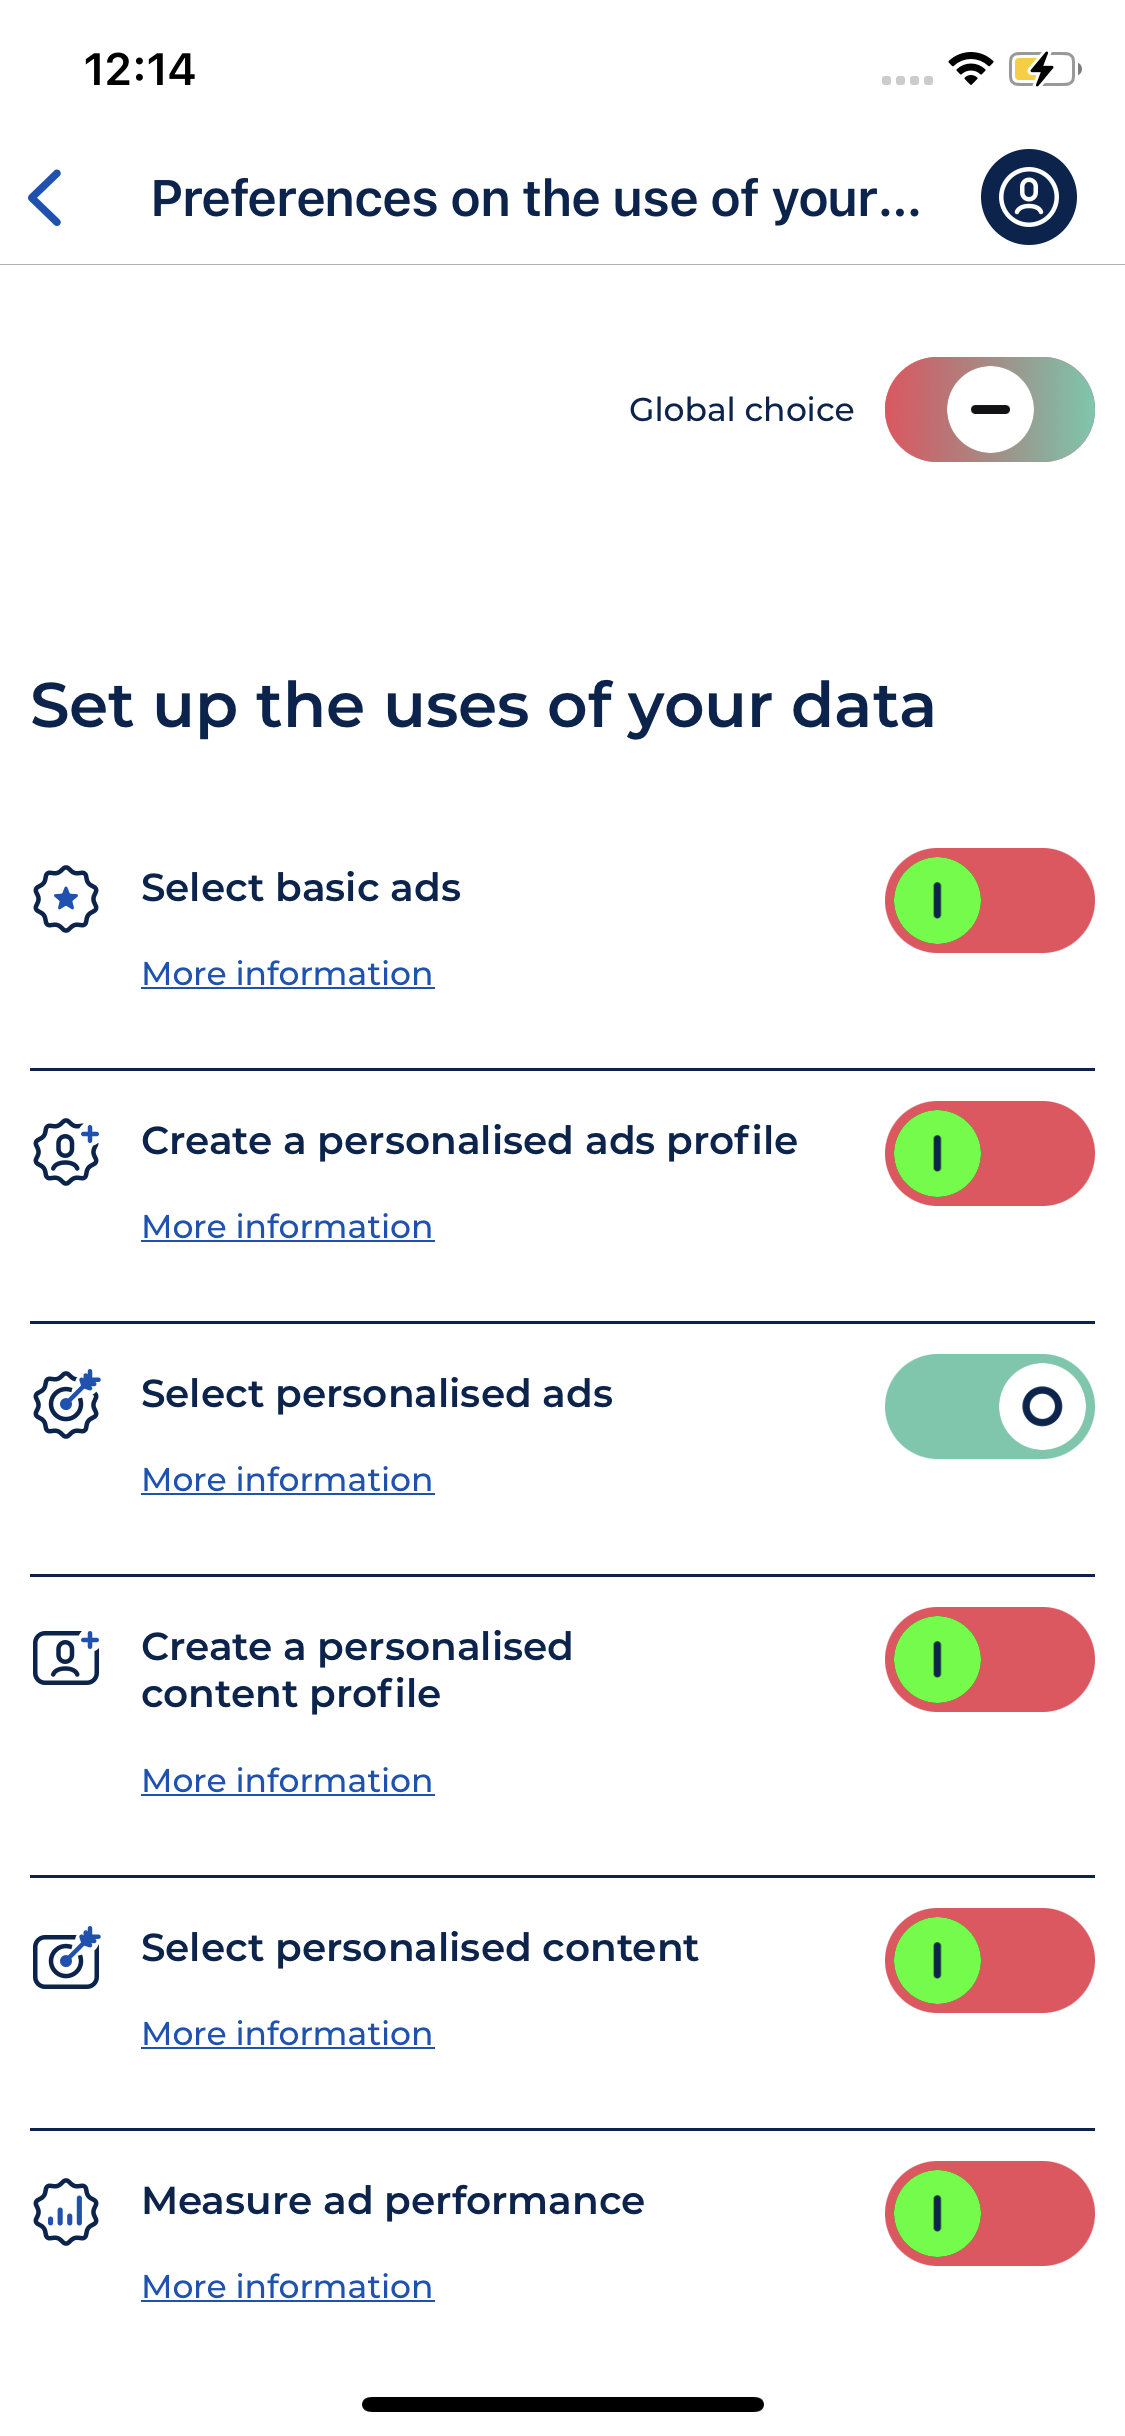Tap the Preferences page title

coord(536,198)
